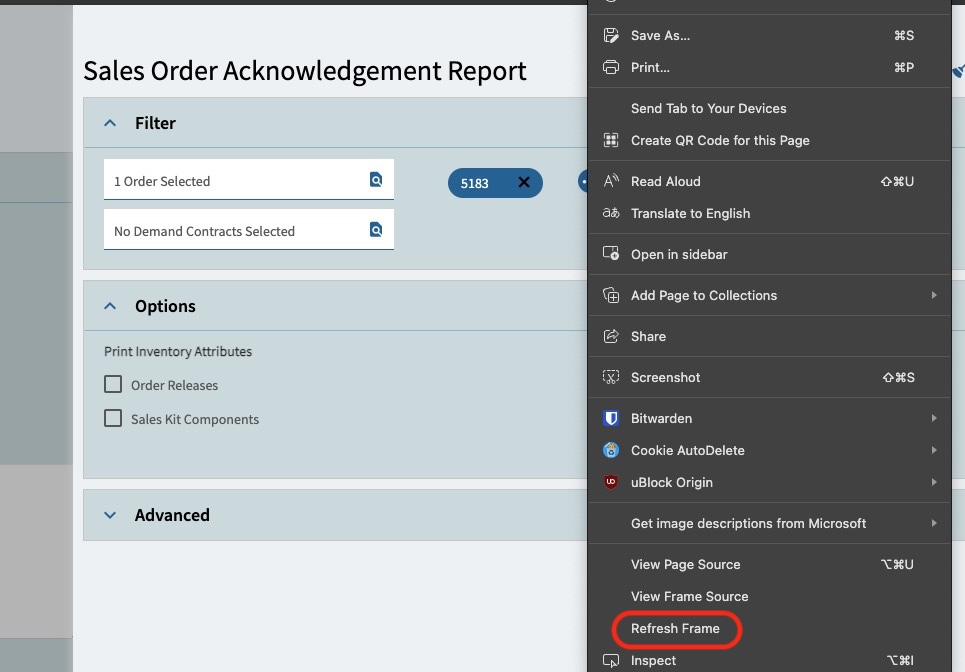Collapse the Options section
965x672 pixels.
tap(111, 306)
